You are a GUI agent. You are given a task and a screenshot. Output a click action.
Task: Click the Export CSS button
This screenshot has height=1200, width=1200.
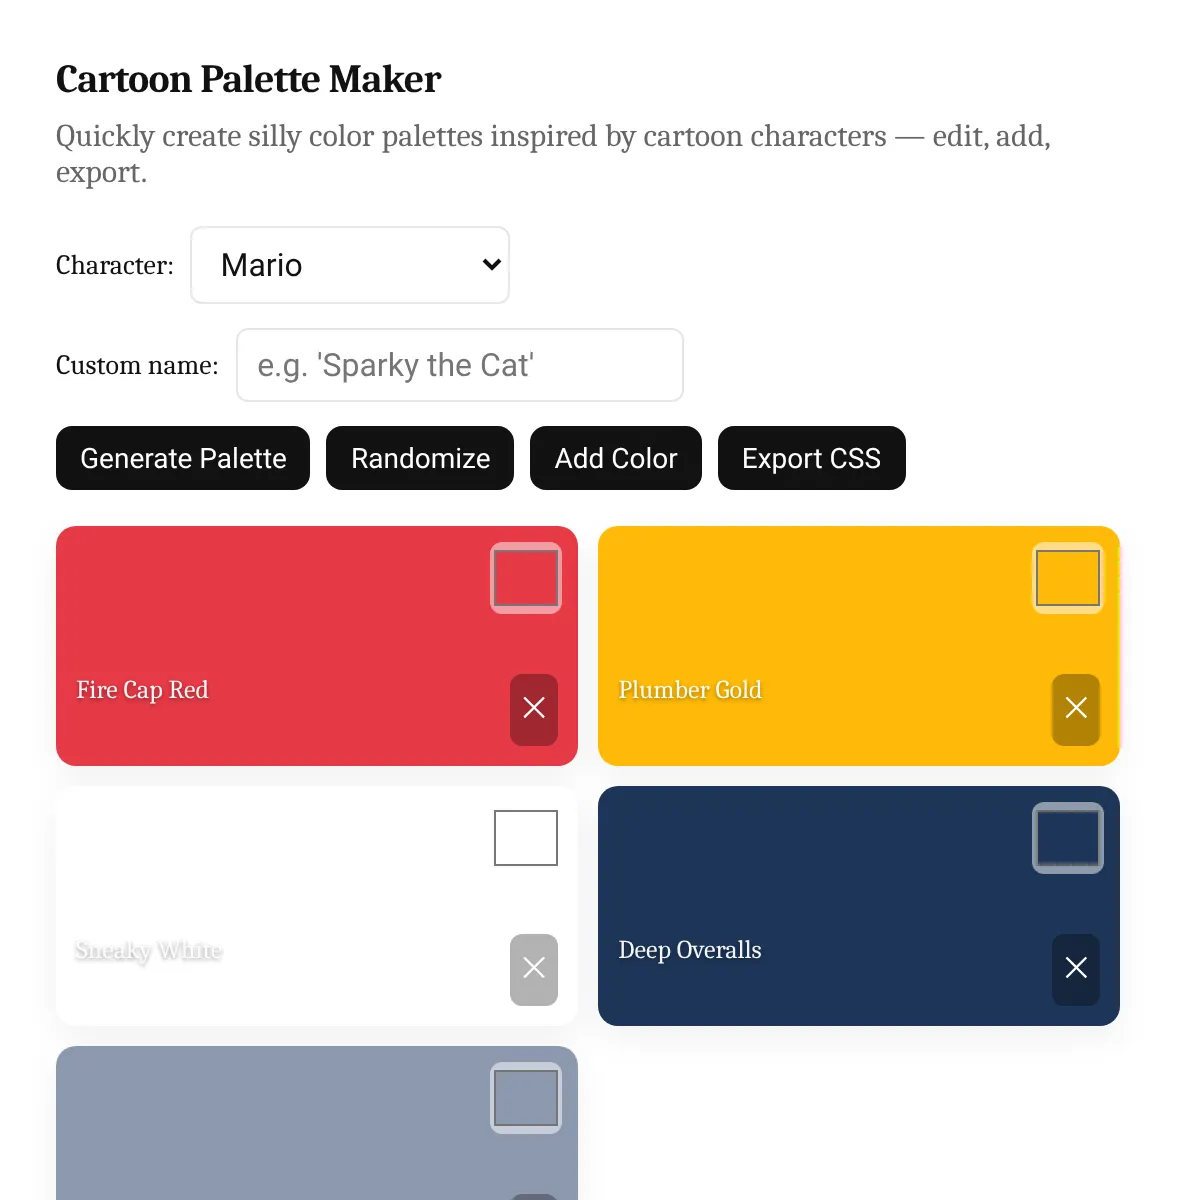[812, 458]
